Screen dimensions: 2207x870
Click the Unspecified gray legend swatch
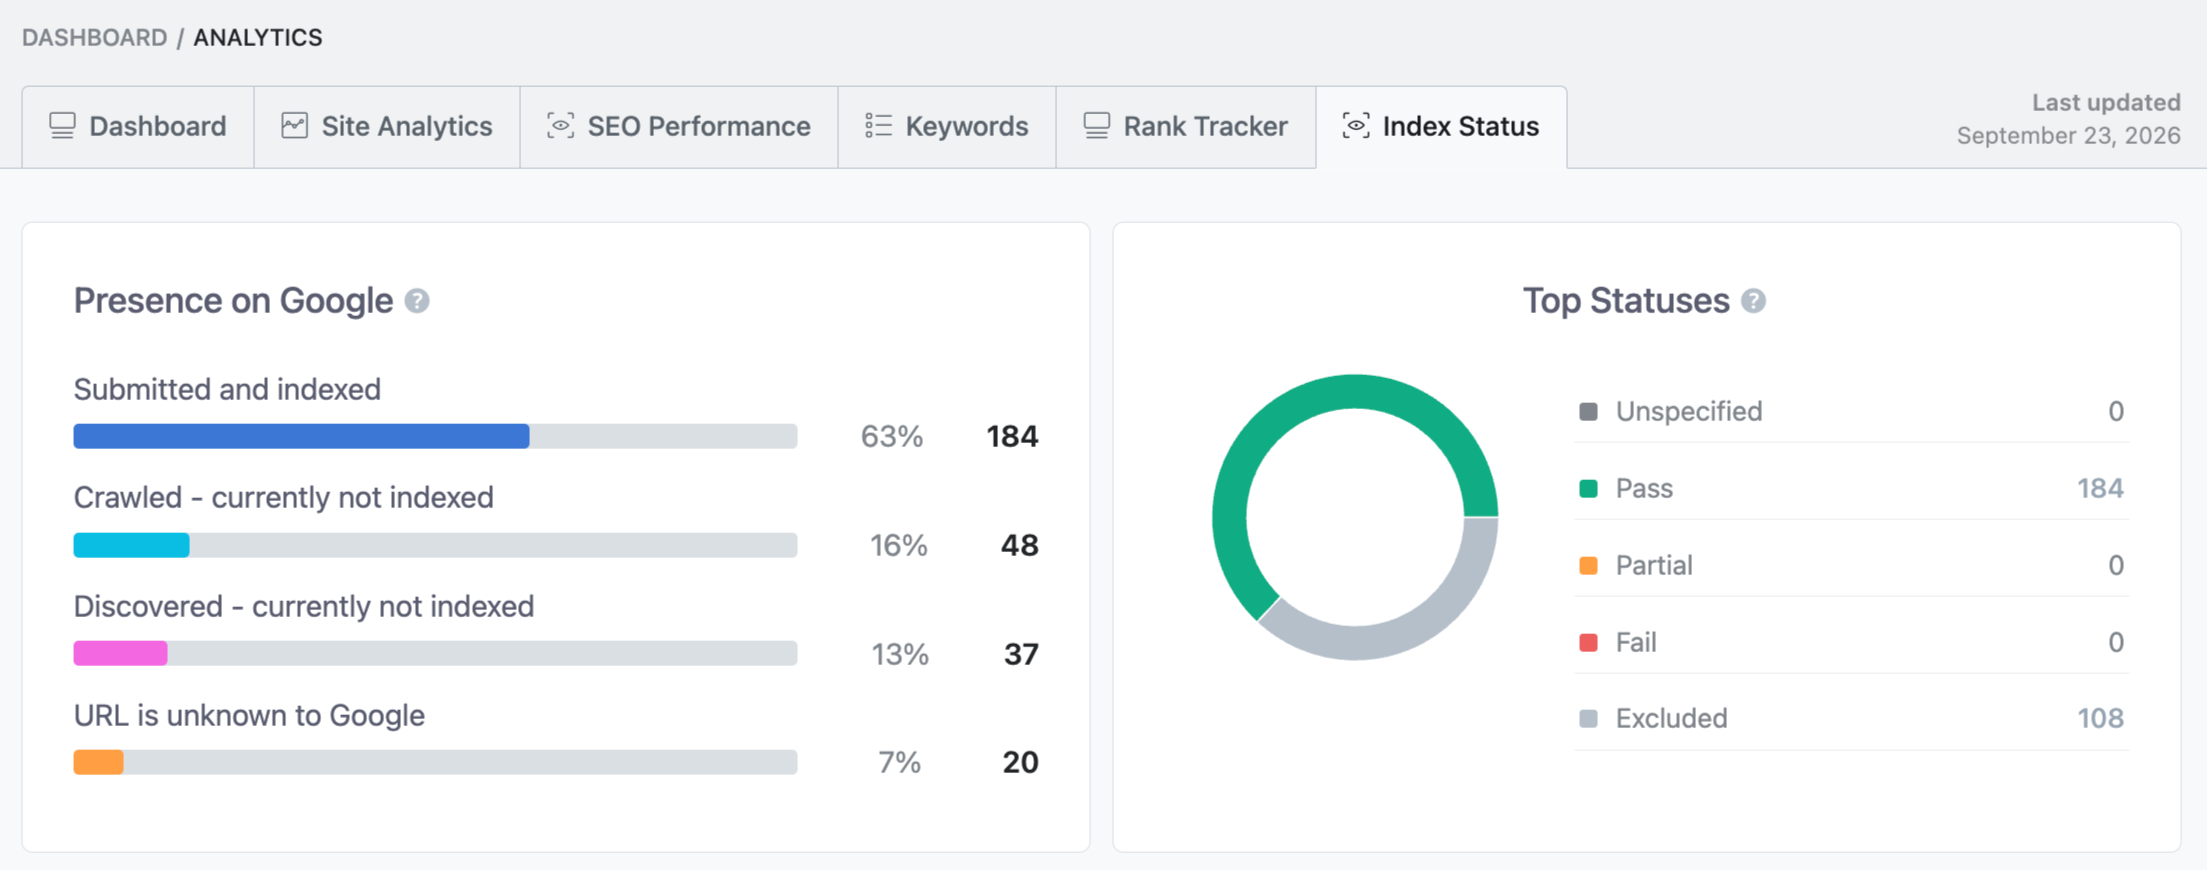(1588, 412)
